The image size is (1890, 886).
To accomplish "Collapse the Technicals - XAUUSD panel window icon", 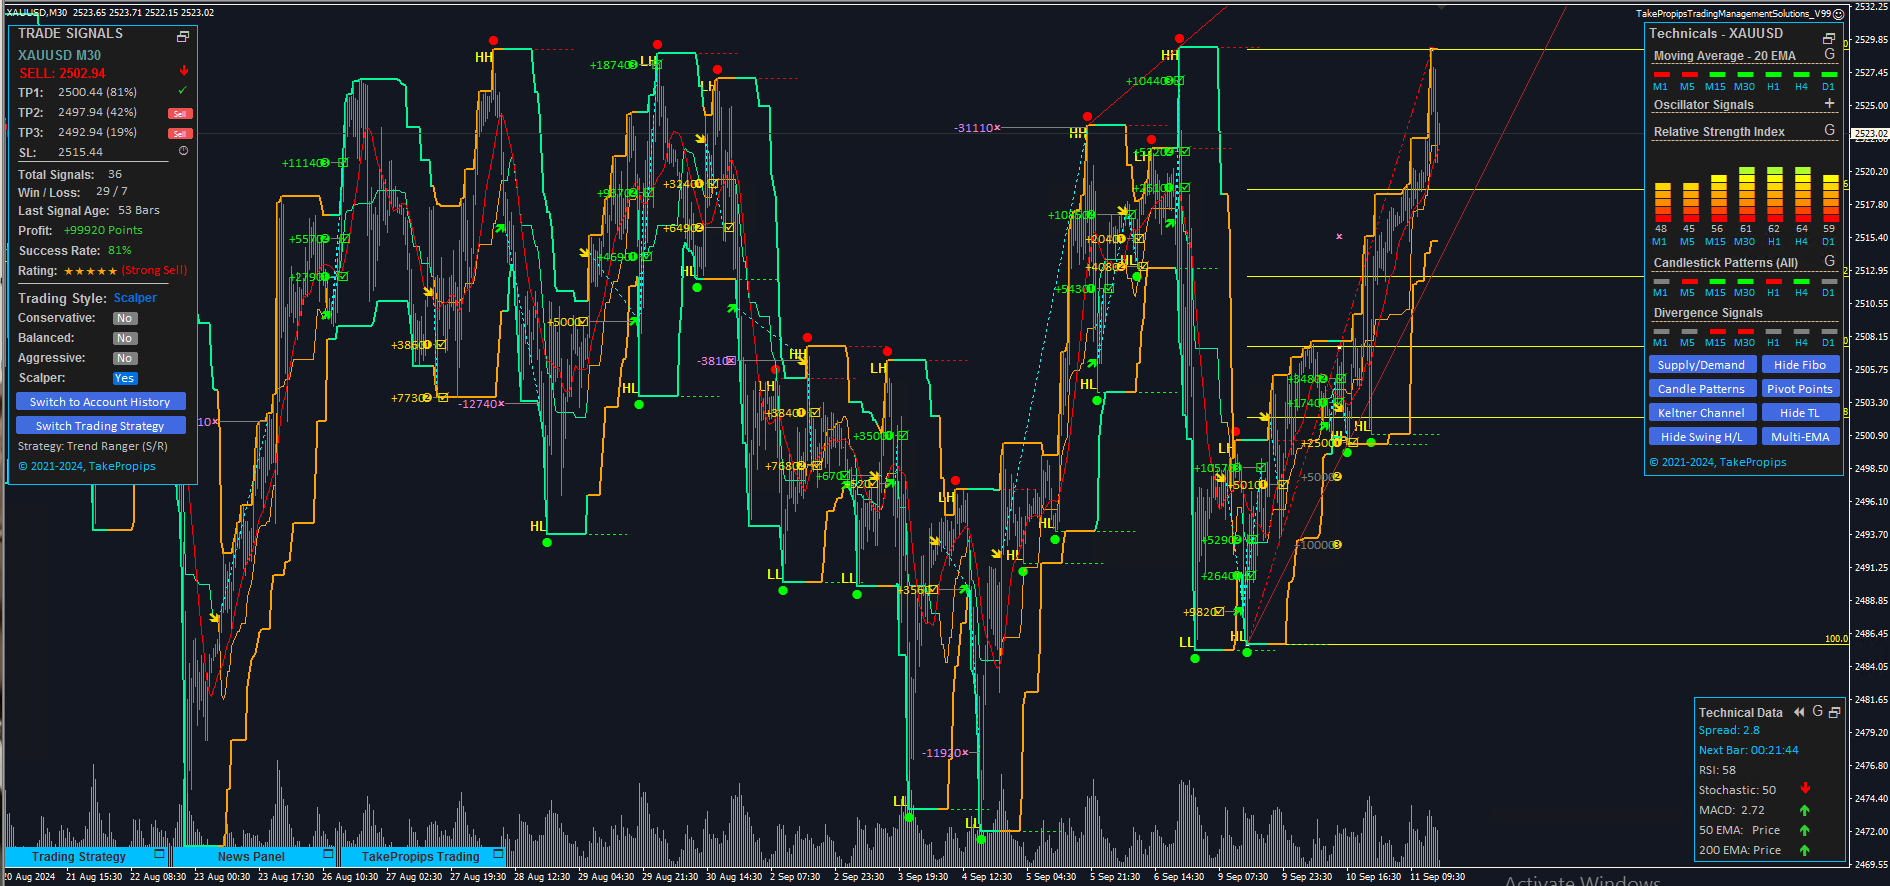I will (1829, 38).
